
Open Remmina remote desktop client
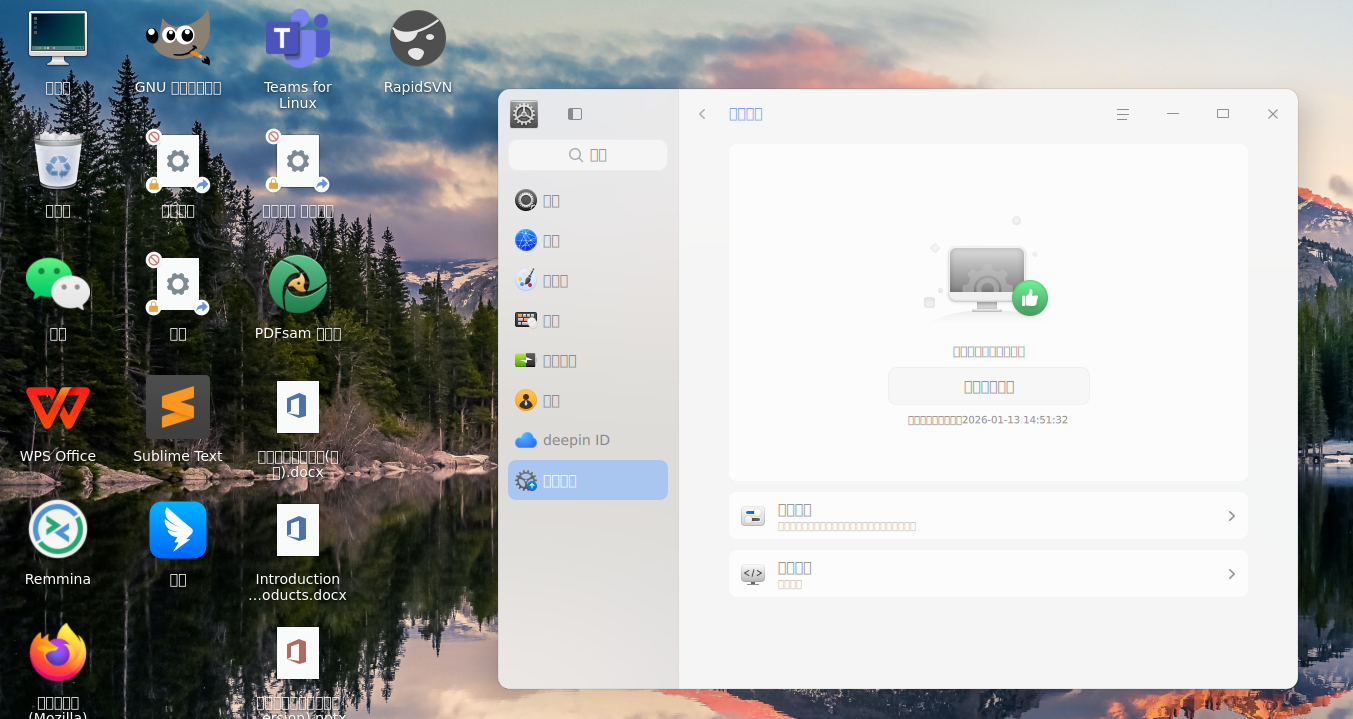[58, 530]
